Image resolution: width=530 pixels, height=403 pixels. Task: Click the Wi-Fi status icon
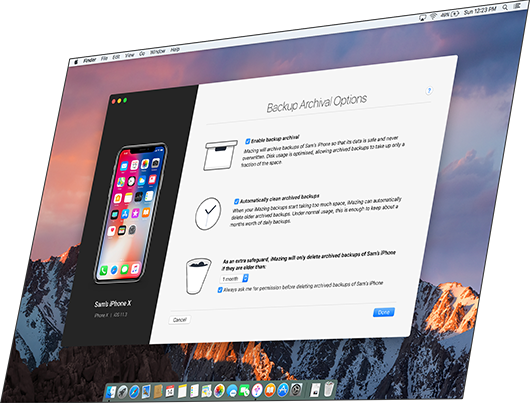433,16
